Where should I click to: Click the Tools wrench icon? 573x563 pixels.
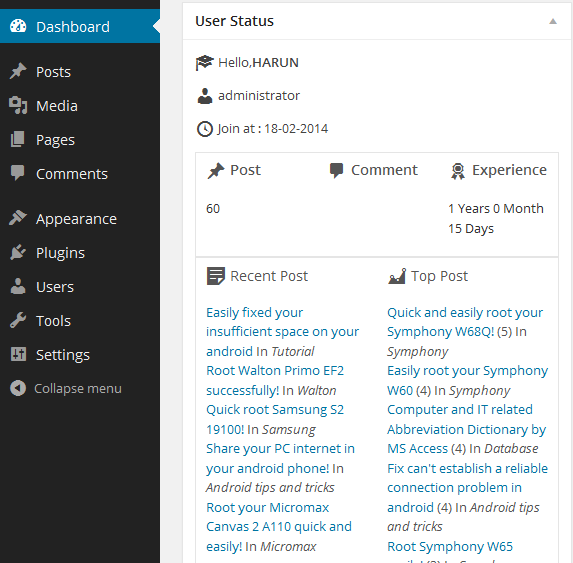(x=18, y=320)
